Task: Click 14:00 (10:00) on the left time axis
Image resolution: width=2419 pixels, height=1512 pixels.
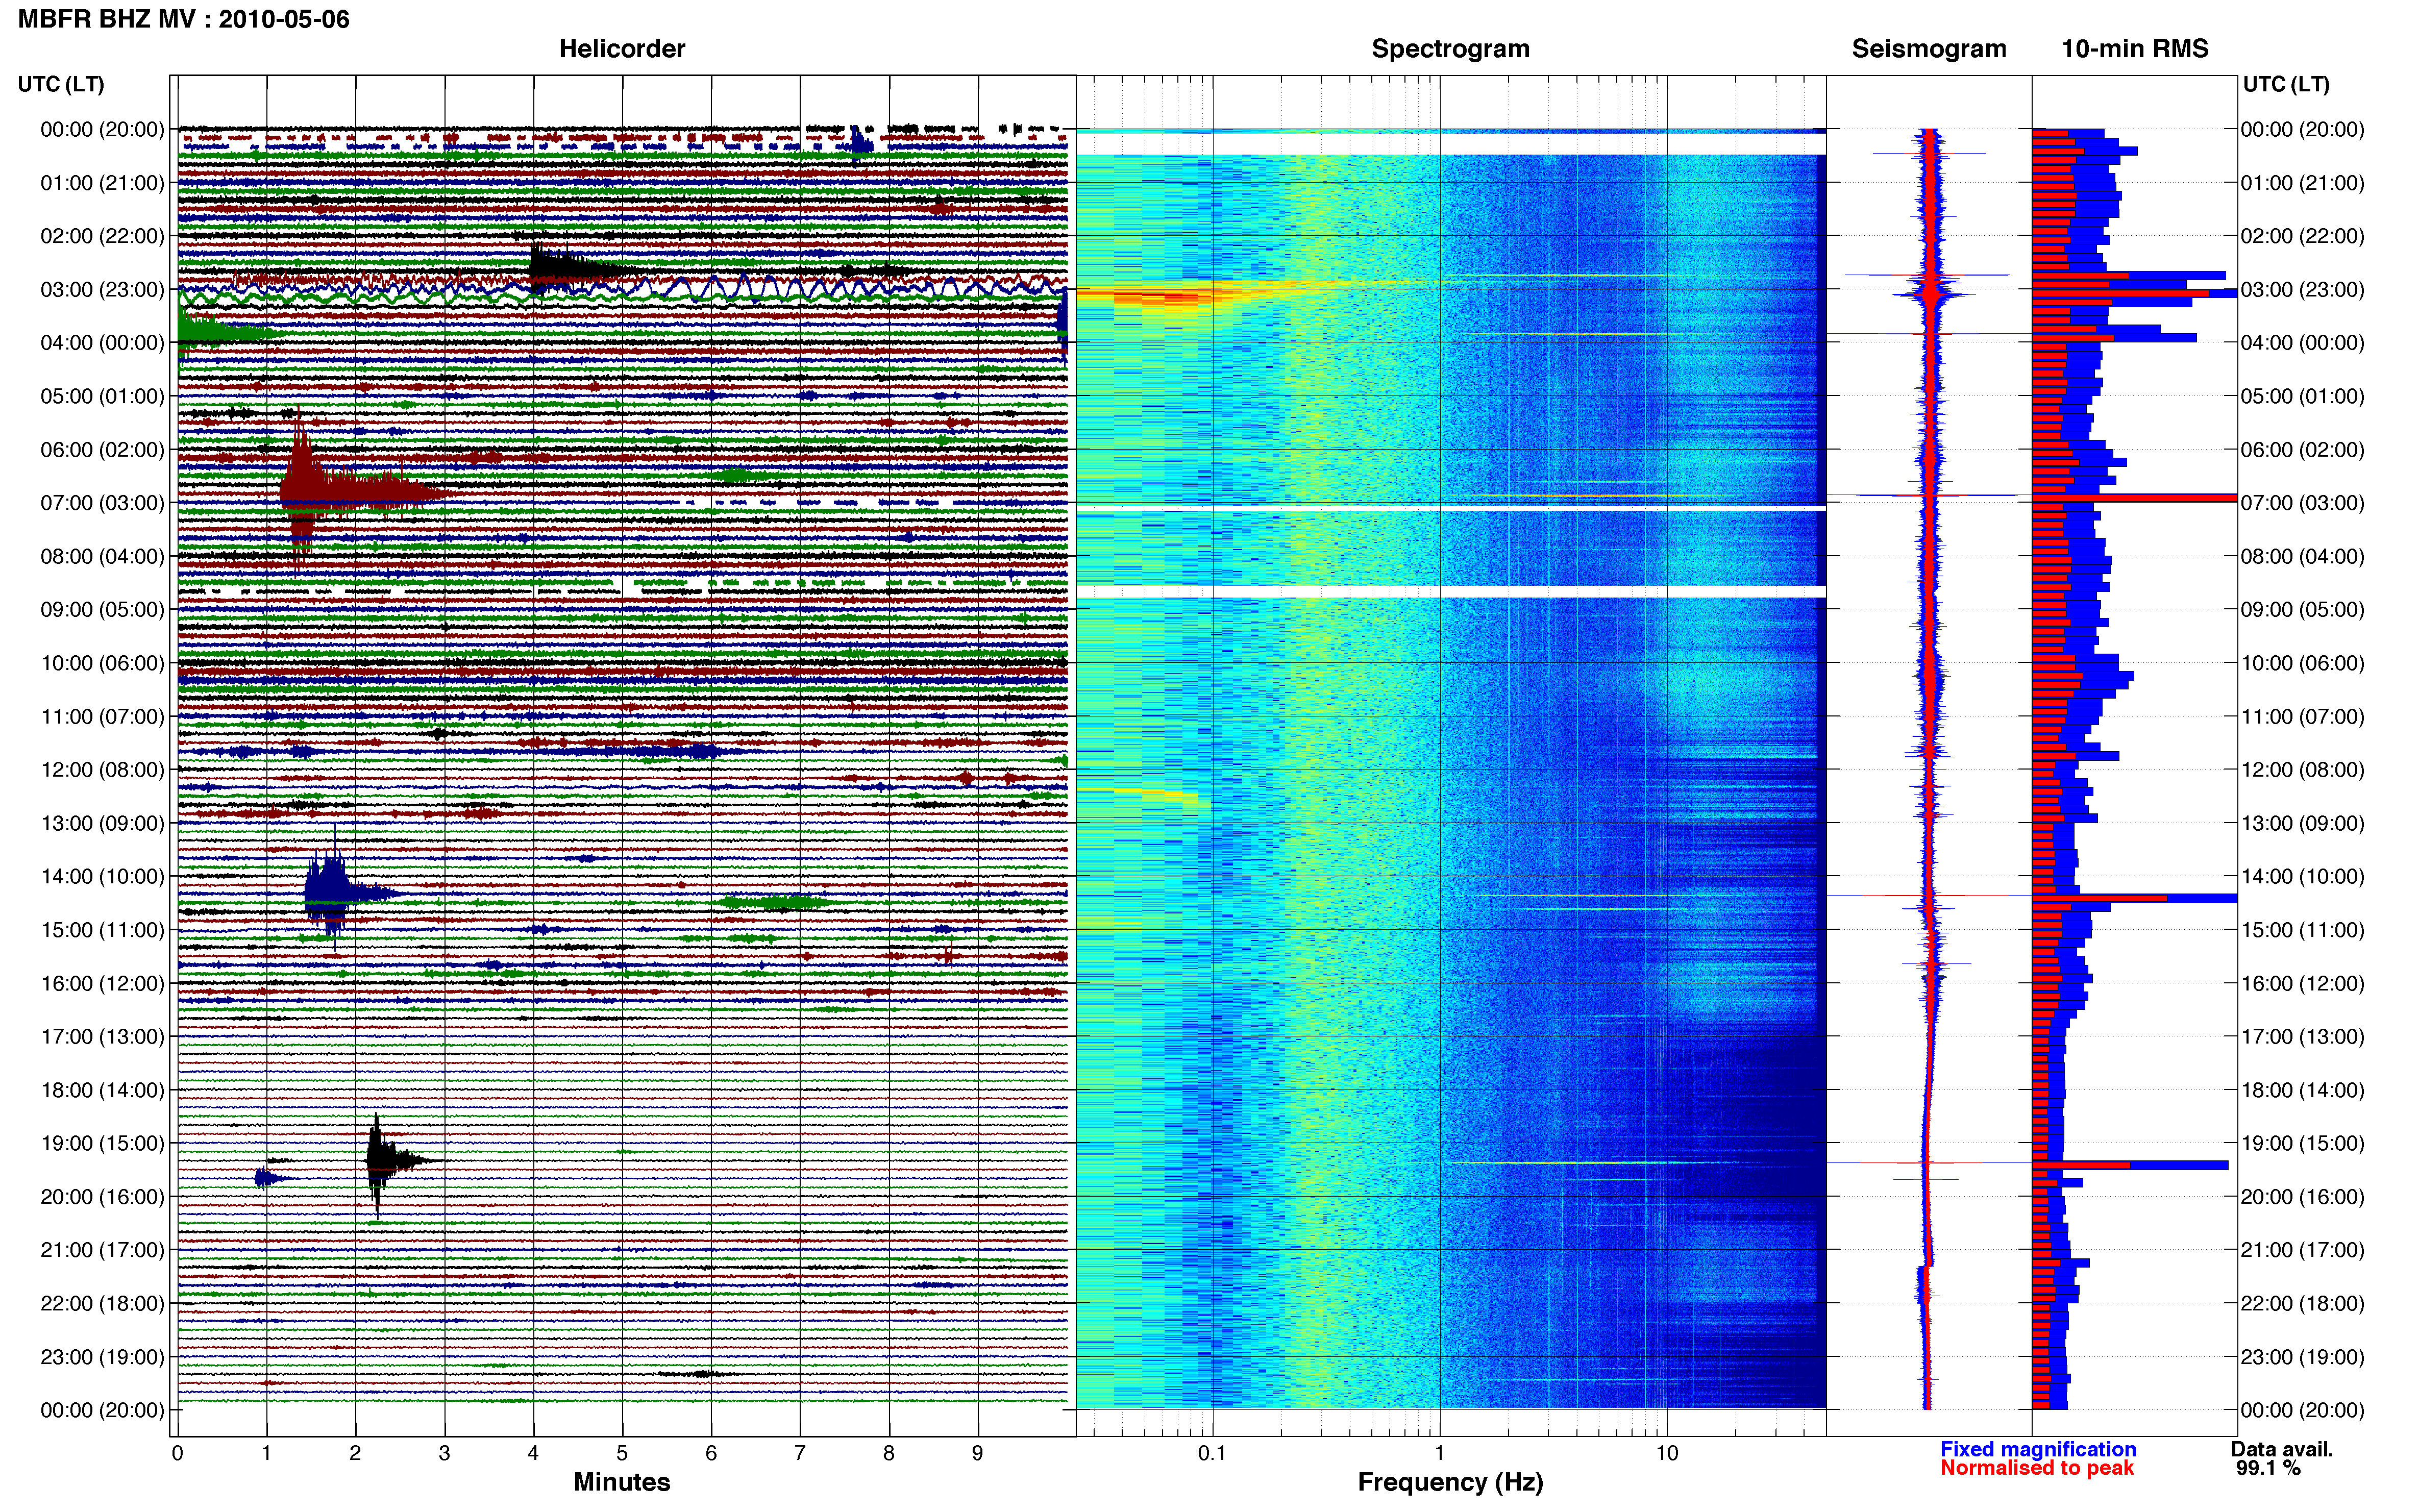Action: pos(102,876)
